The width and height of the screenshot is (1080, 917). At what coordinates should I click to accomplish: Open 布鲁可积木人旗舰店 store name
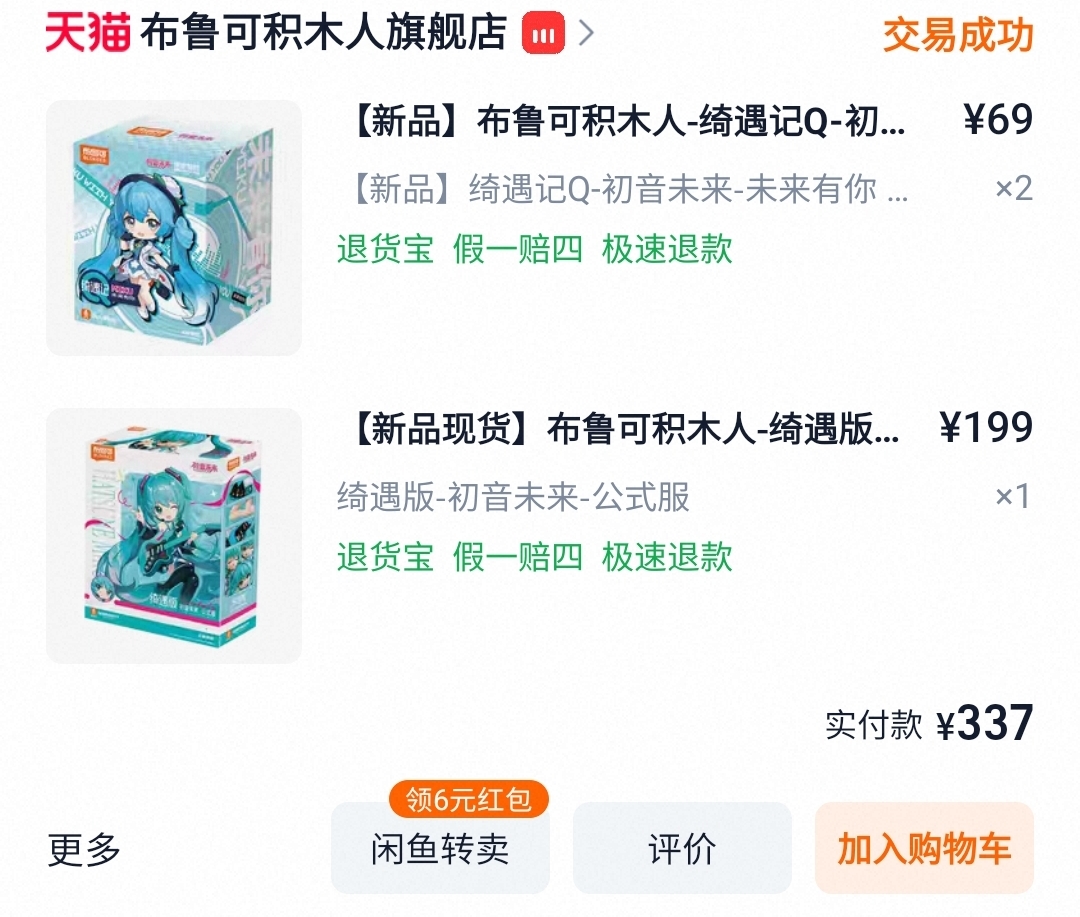[x=323, y=32]
